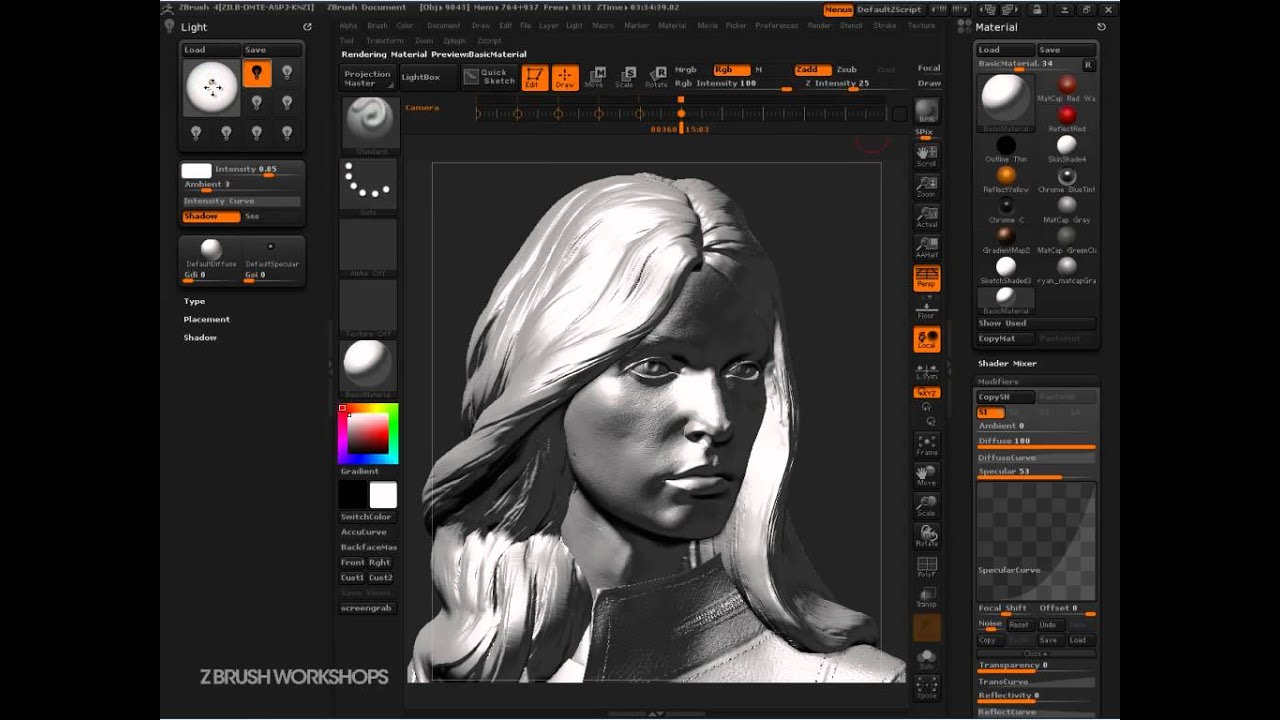Open the Render menu

coord(819,26)
